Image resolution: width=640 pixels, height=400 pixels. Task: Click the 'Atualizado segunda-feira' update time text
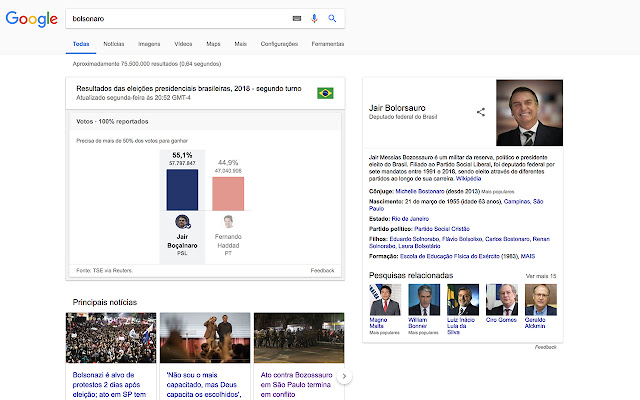click(133, 98)
